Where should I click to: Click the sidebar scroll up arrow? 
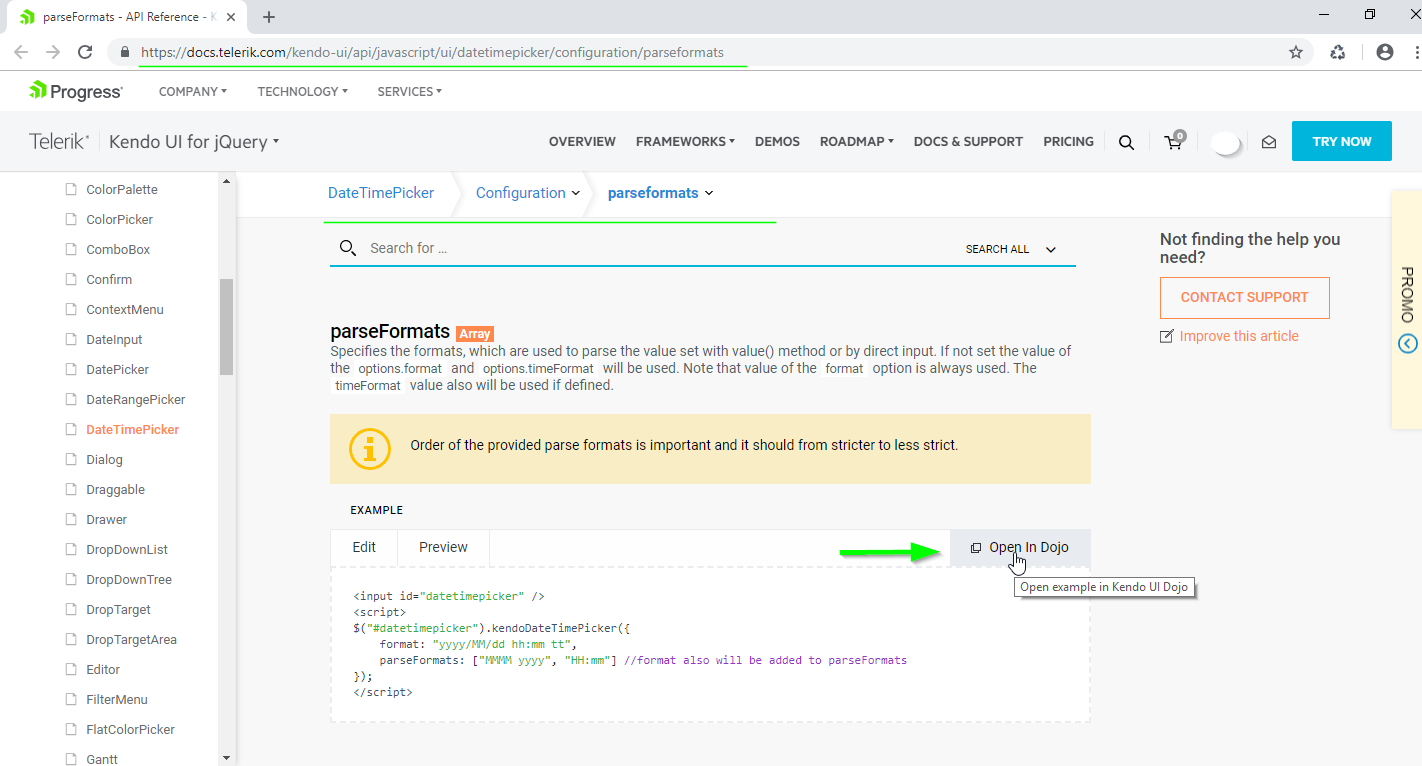227,181
